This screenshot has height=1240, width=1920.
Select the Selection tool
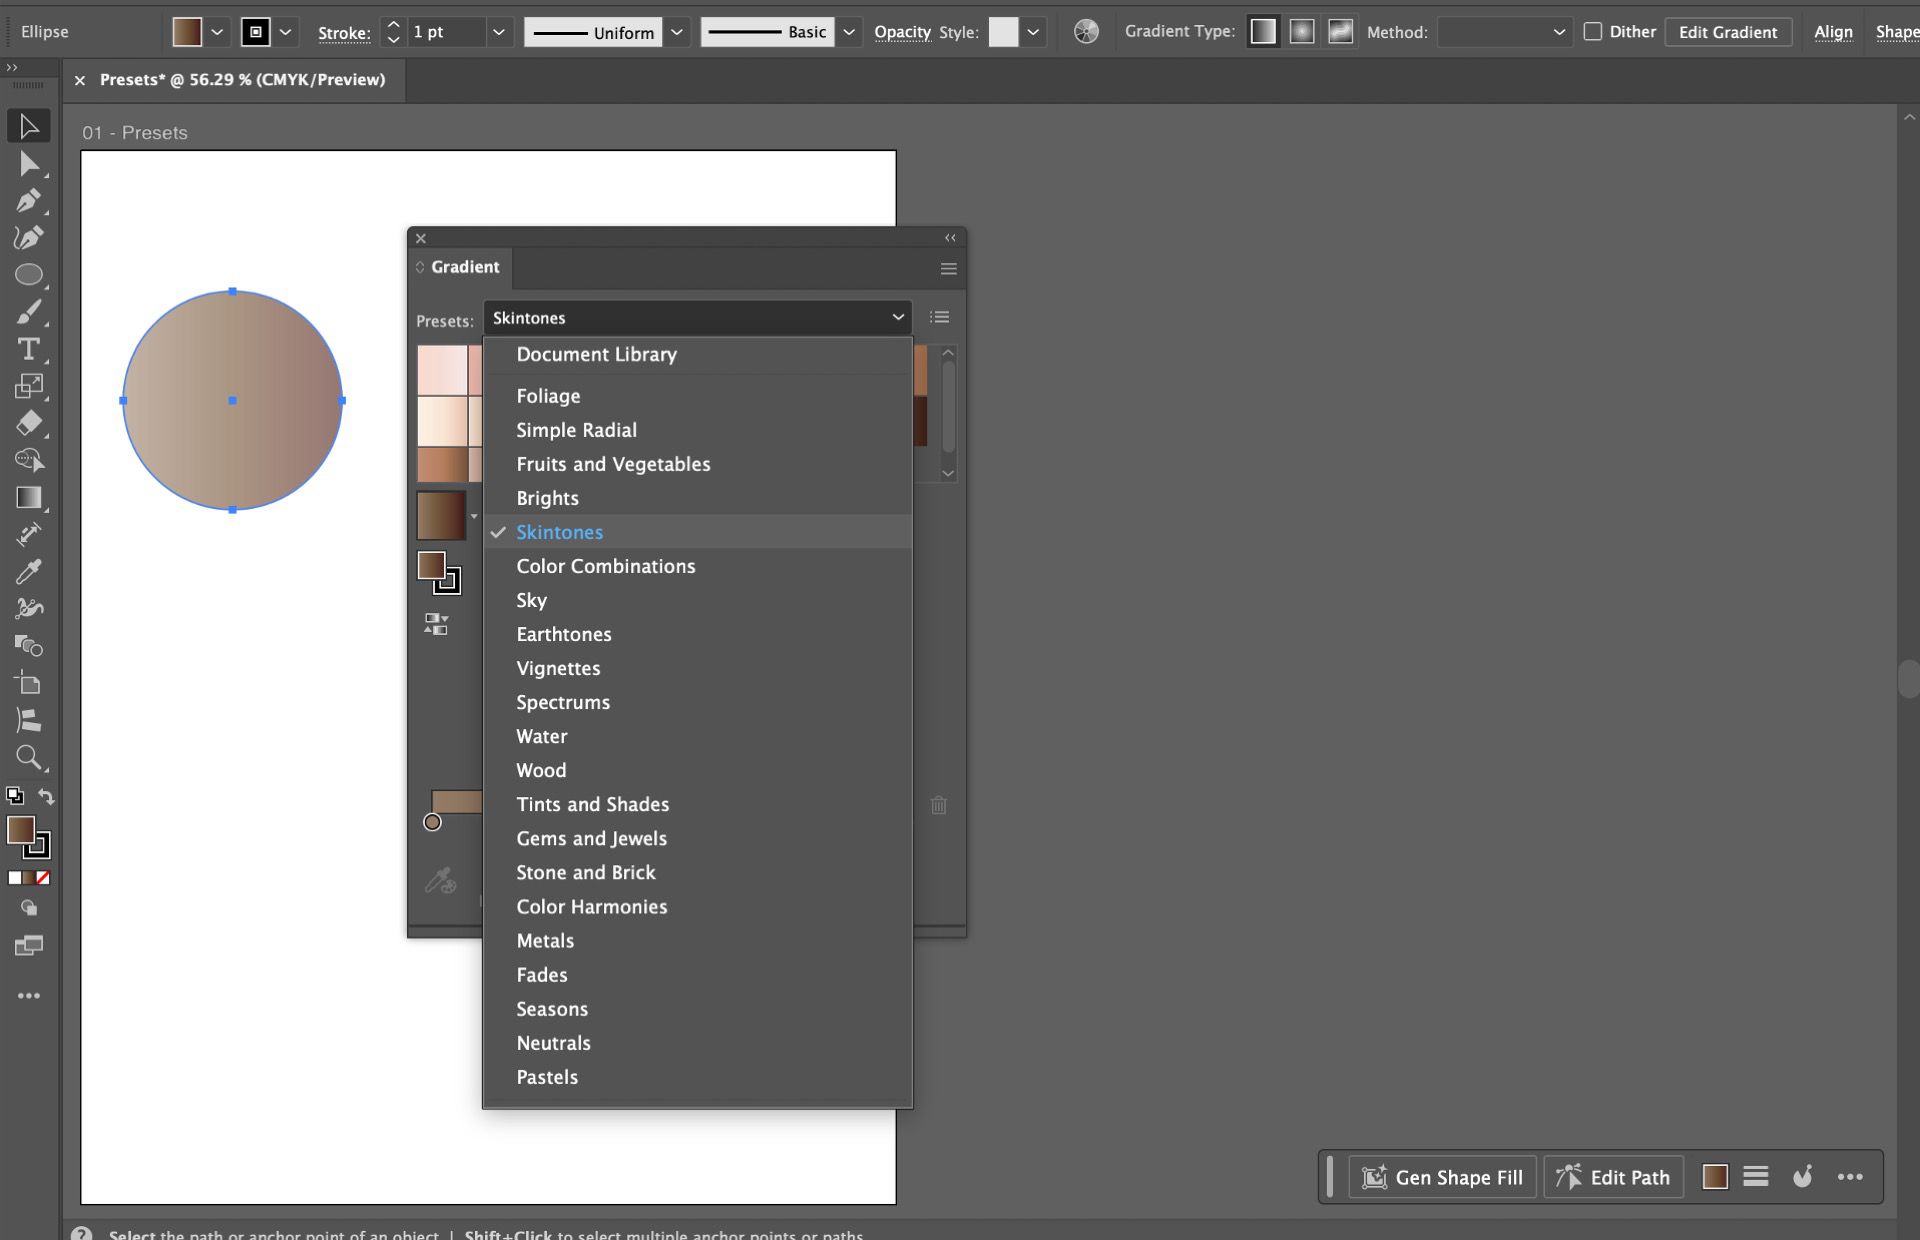pos(29,125)
